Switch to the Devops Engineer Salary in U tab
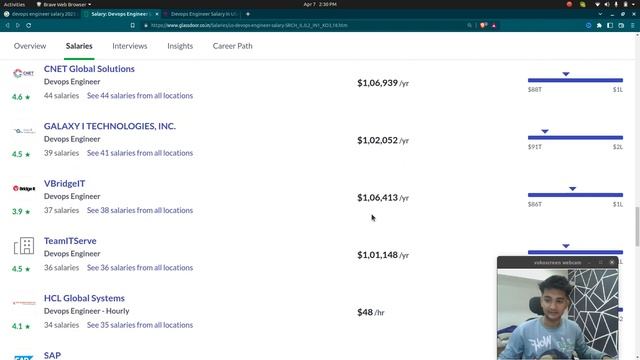 point(201,14)
